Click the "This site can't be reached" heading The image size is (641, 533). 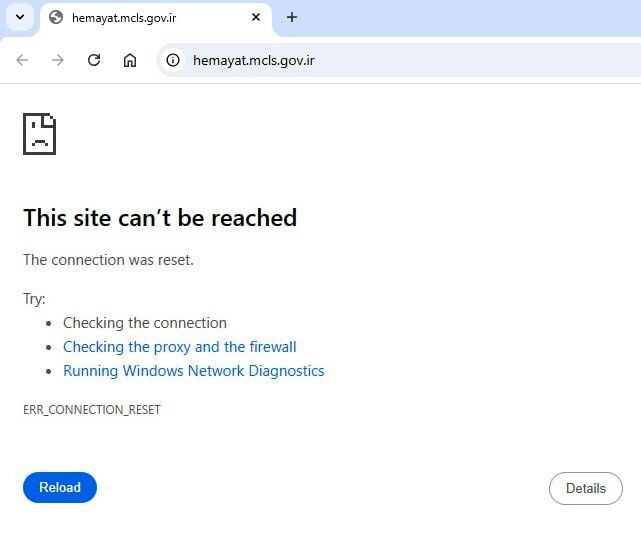coord(160,218)
